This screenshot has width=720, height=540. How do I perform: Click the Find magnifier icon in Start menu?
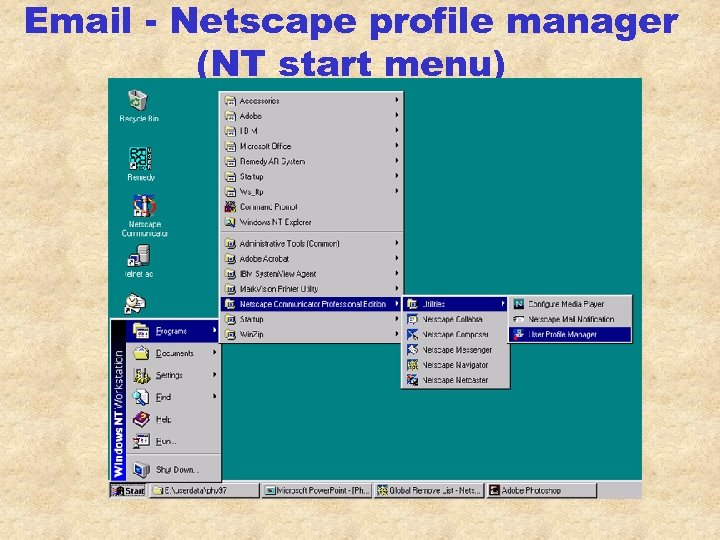point(141,397)
